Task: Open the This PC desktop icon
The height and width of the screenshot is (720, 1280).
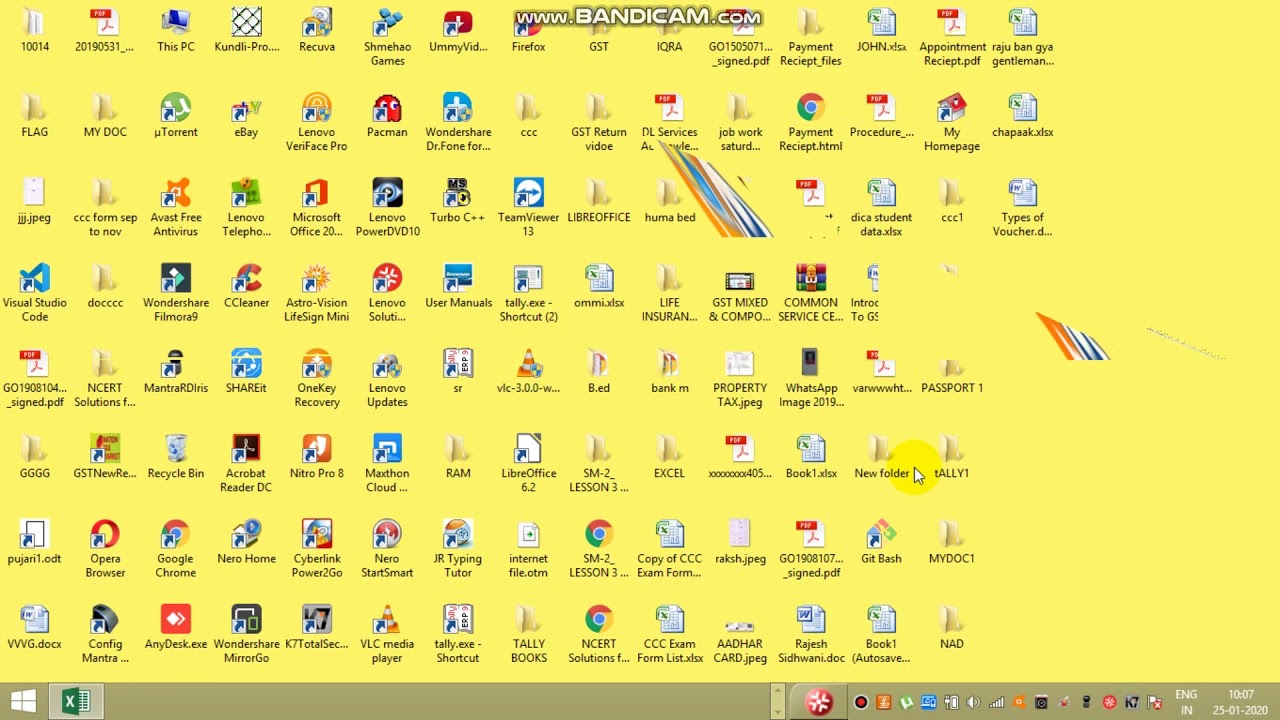Action: pyautogui.click(x=176, y=30)
